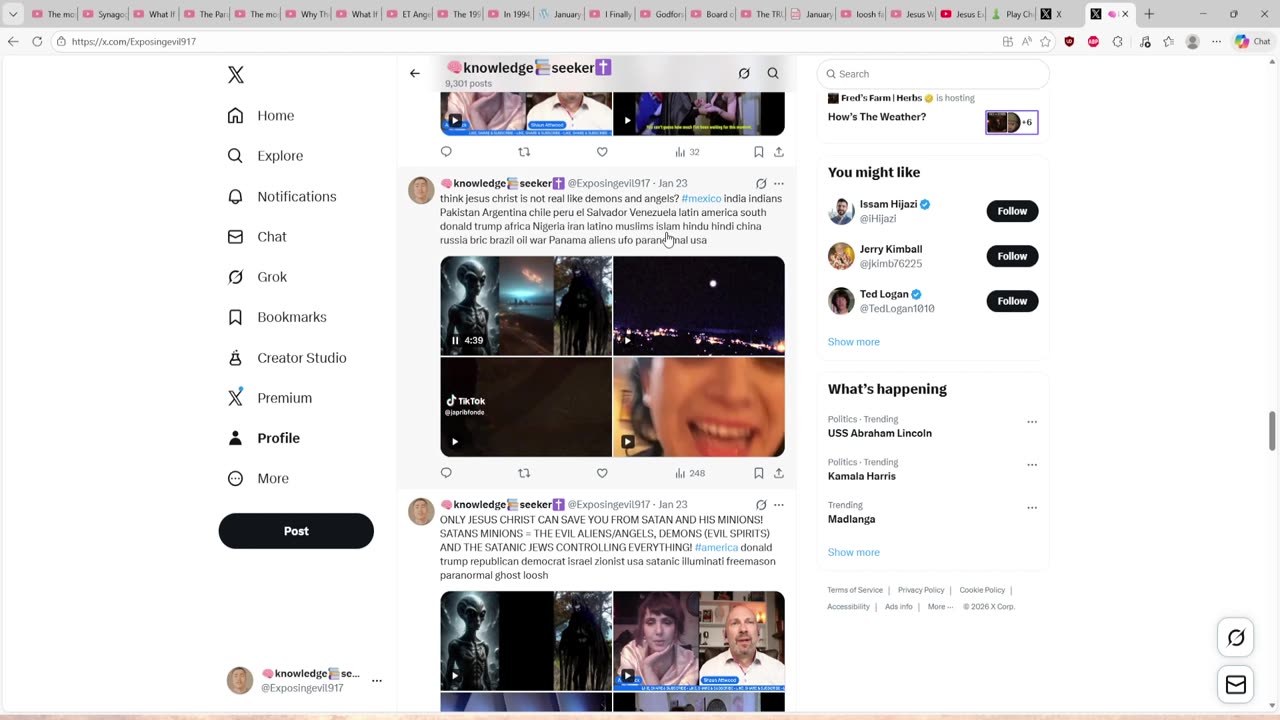1280x720 pixels.
Task: Open options for USS Abraham Lincoln trend
Action: pyautogui.click(x=1032, y=422)
